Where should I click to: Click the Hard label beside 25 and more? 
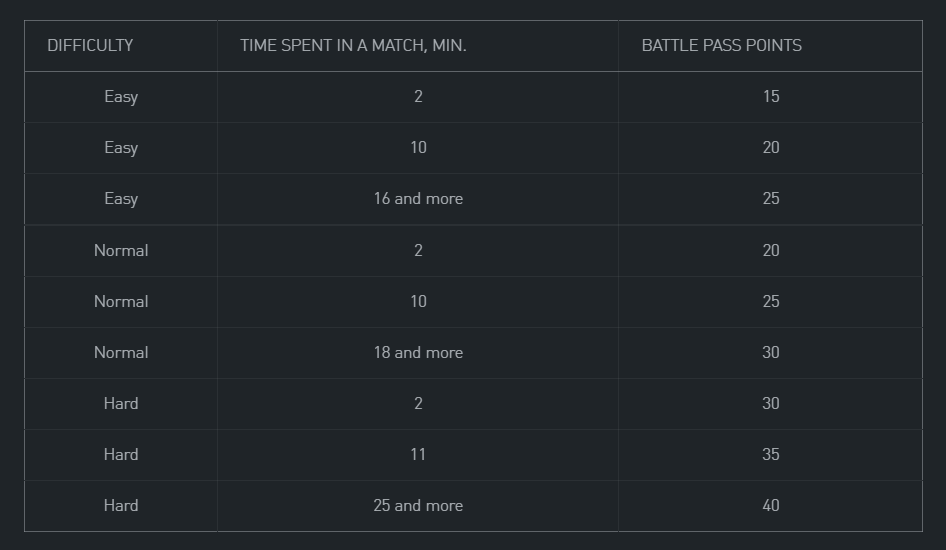pos(121,506)
